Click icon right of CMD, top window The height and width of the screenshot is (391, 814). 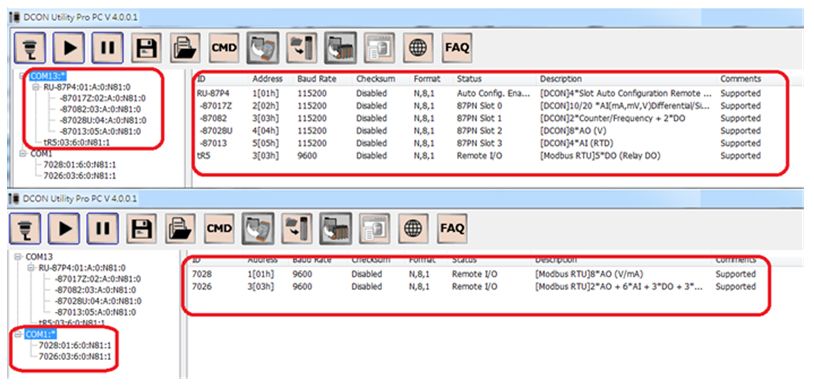coord(263,48)
